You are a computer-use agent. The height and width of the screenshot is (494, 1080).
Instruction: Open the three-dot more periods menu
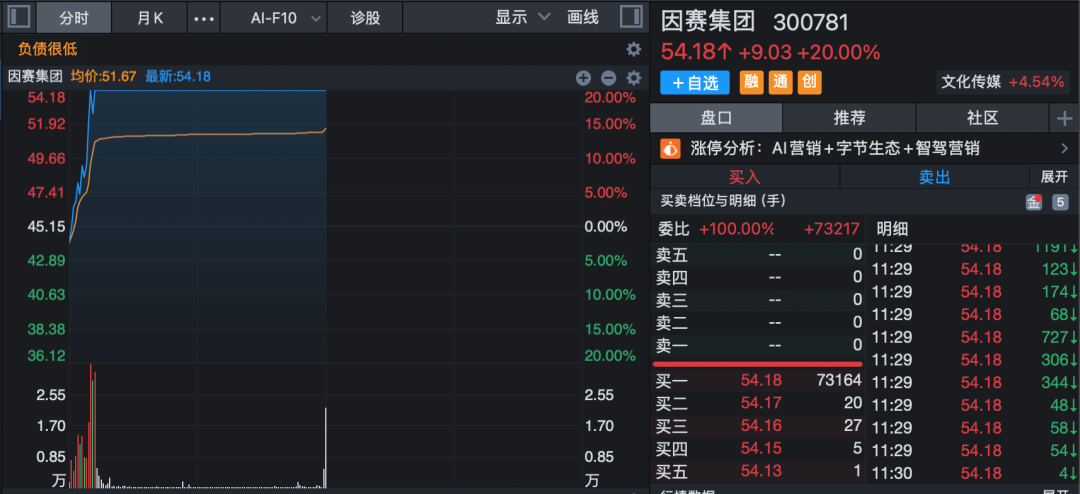click(203, 18)
